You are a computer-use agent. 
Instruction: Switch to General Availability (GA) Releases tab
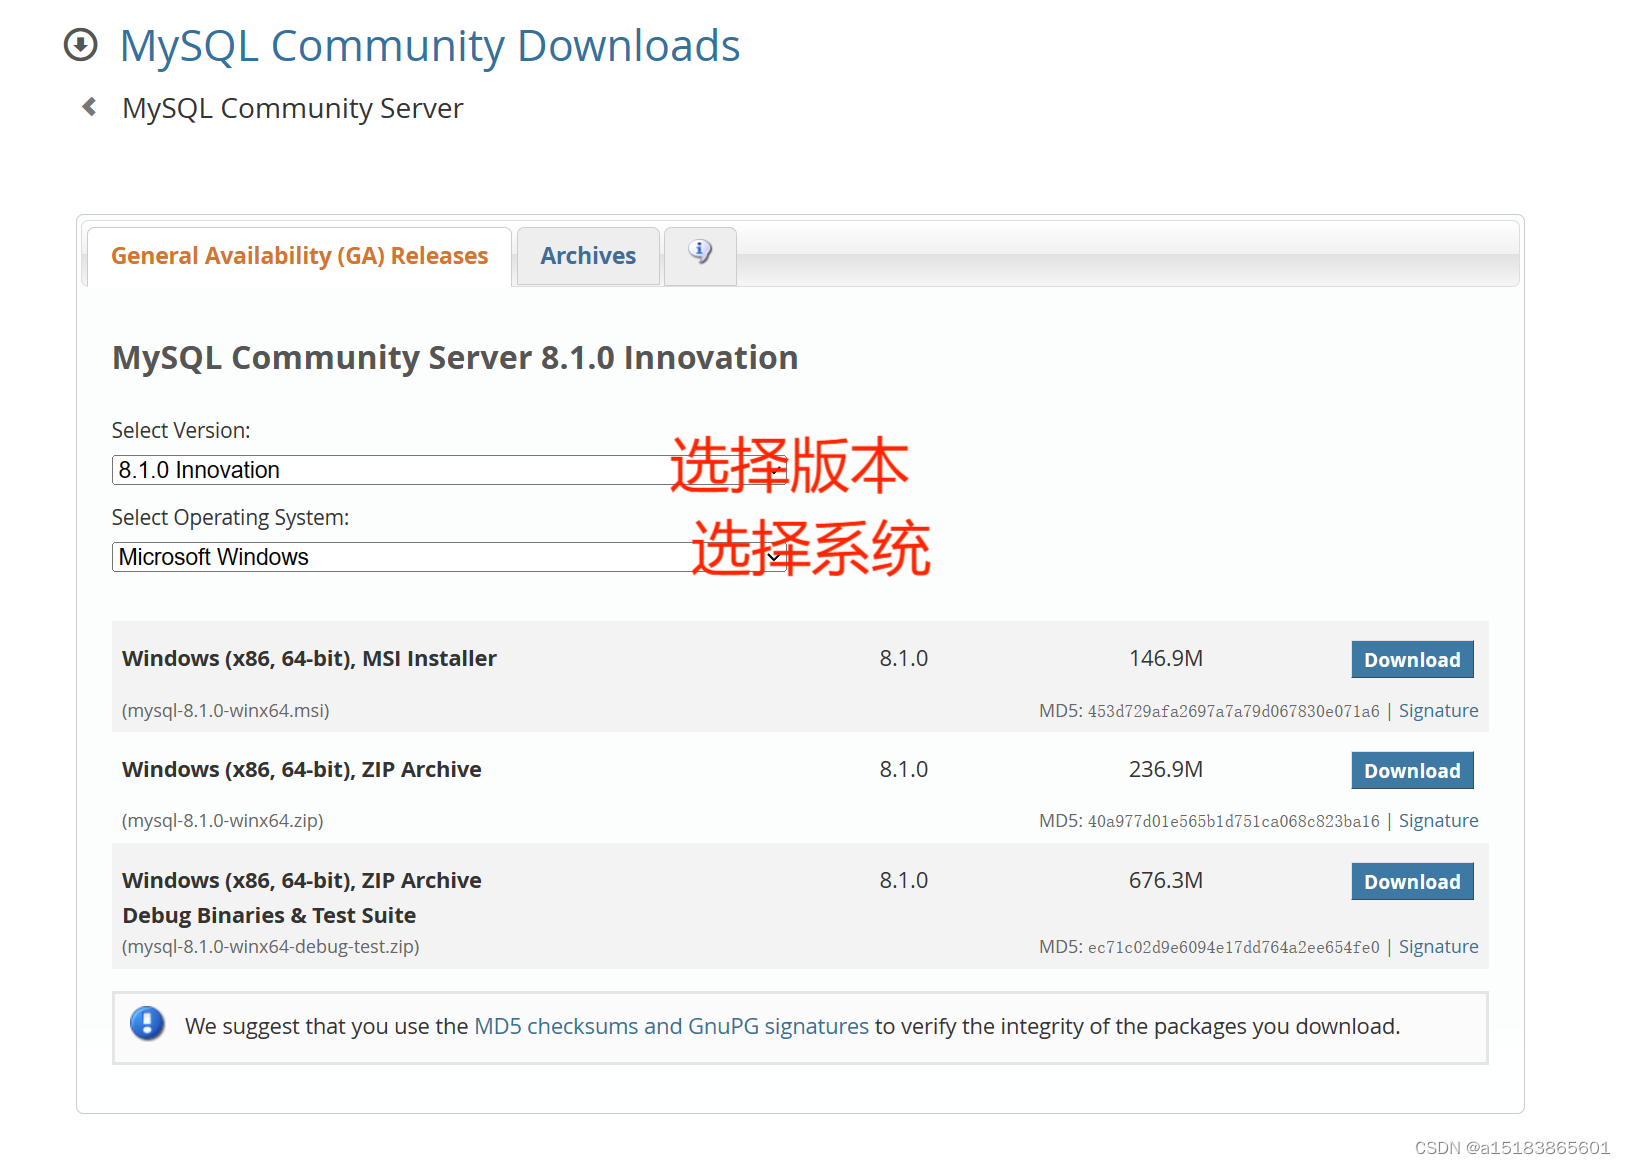[x=300, y=256]
